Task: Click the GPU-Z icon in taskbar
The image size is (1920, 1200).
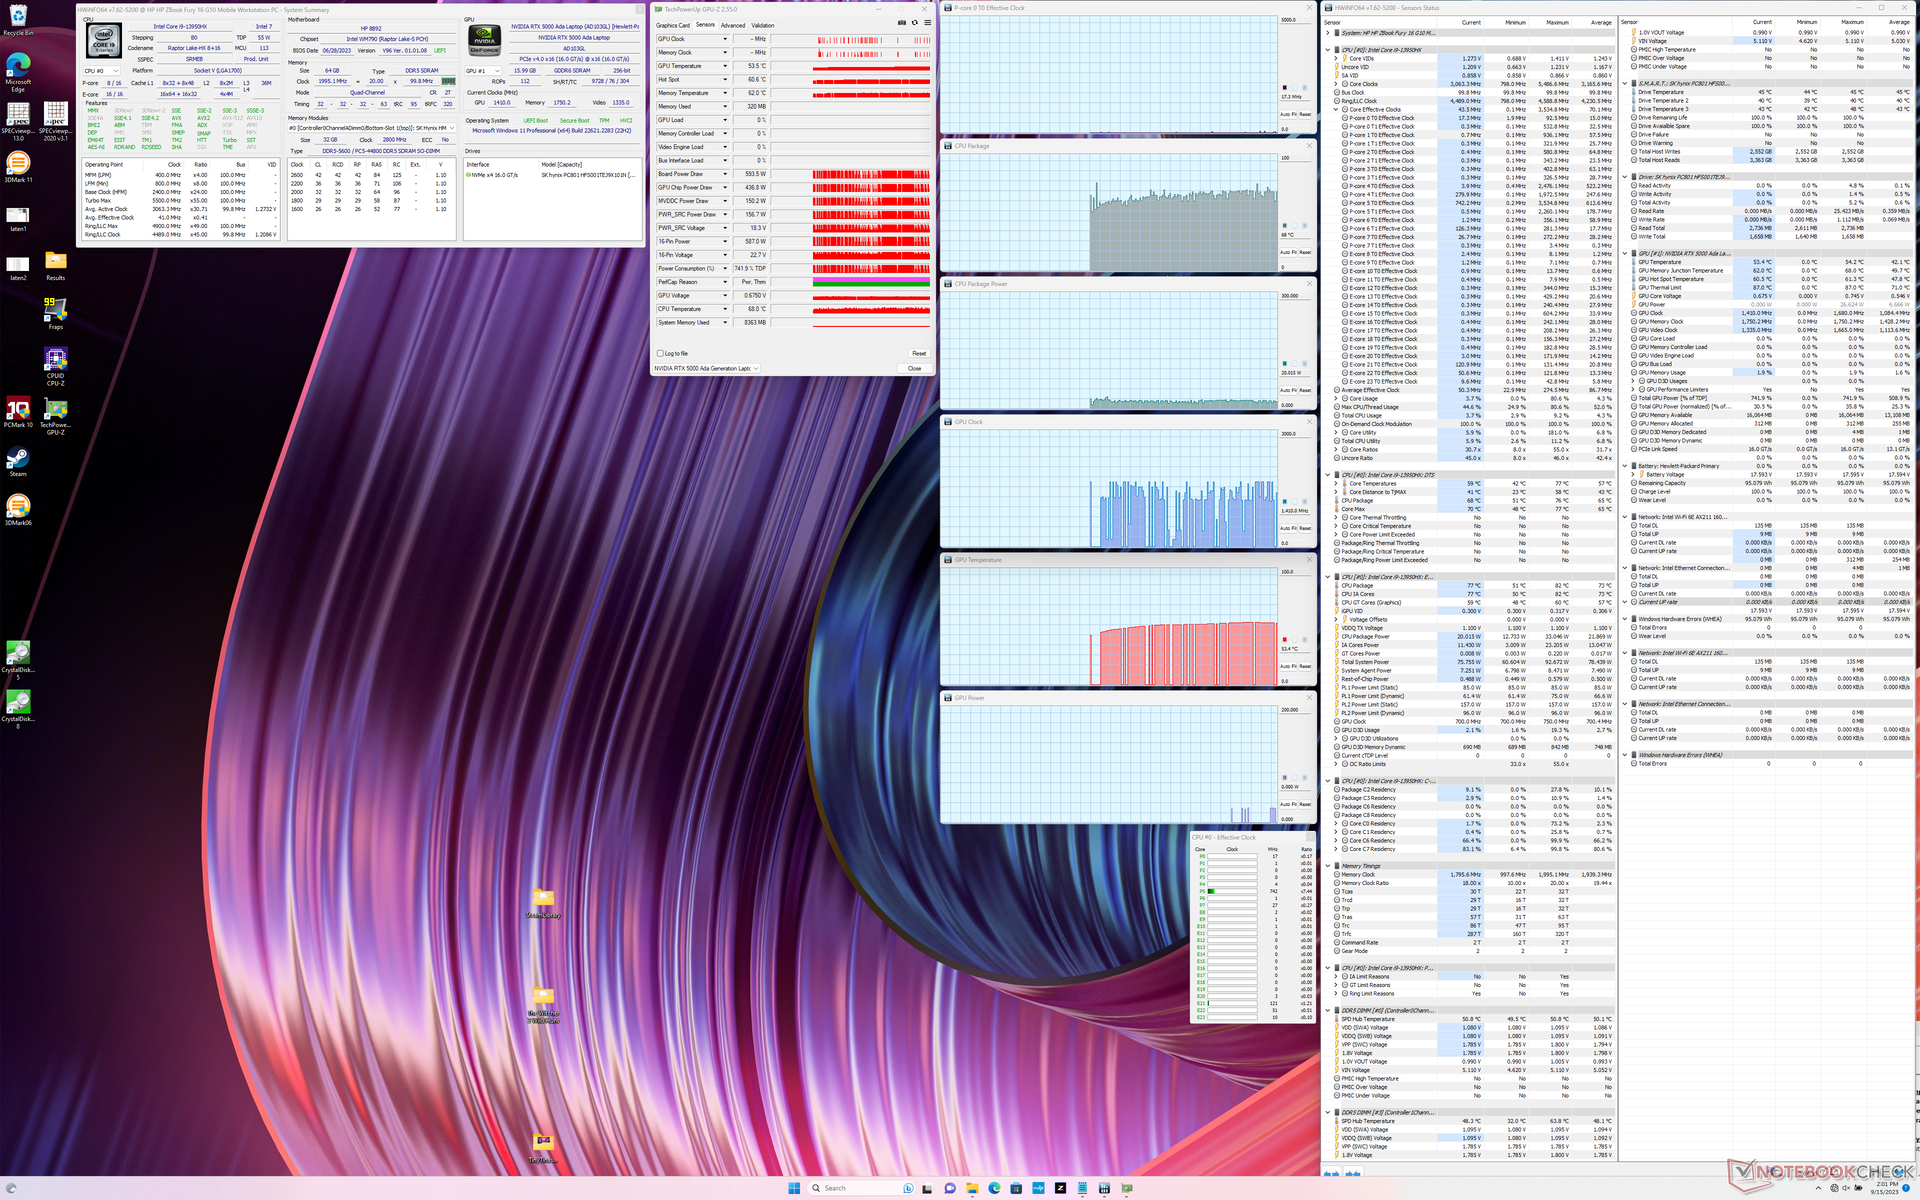Action: point(1126,1188)
